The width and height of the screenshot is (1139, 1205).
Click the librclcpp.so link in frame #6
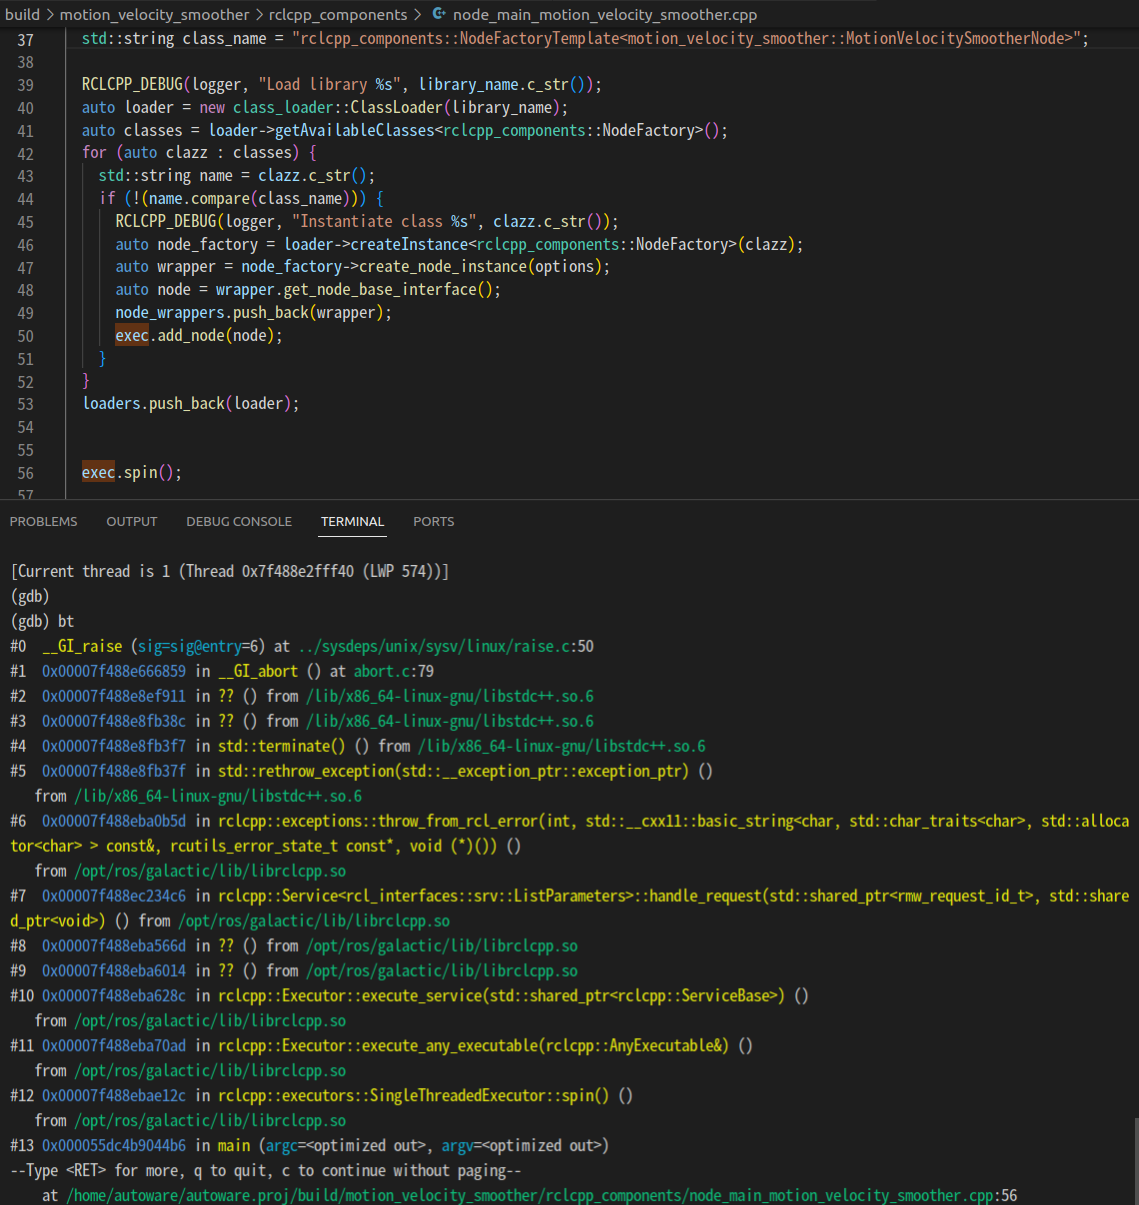(x=210, y=871)
